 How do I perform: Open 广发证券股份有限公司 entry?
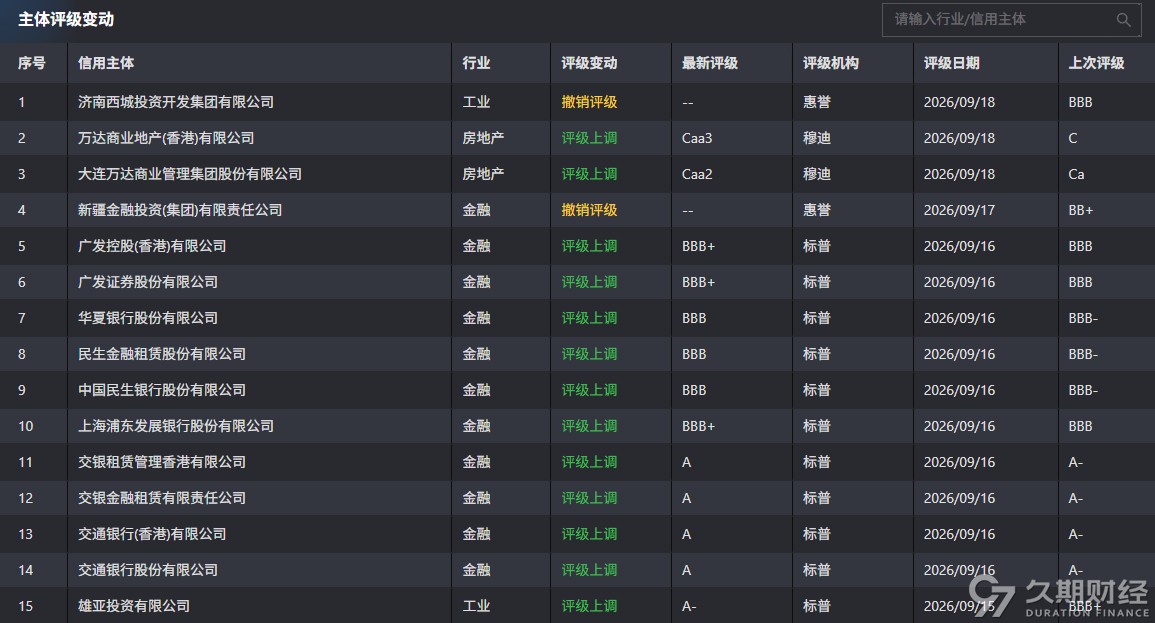click(x=148, y=282)
